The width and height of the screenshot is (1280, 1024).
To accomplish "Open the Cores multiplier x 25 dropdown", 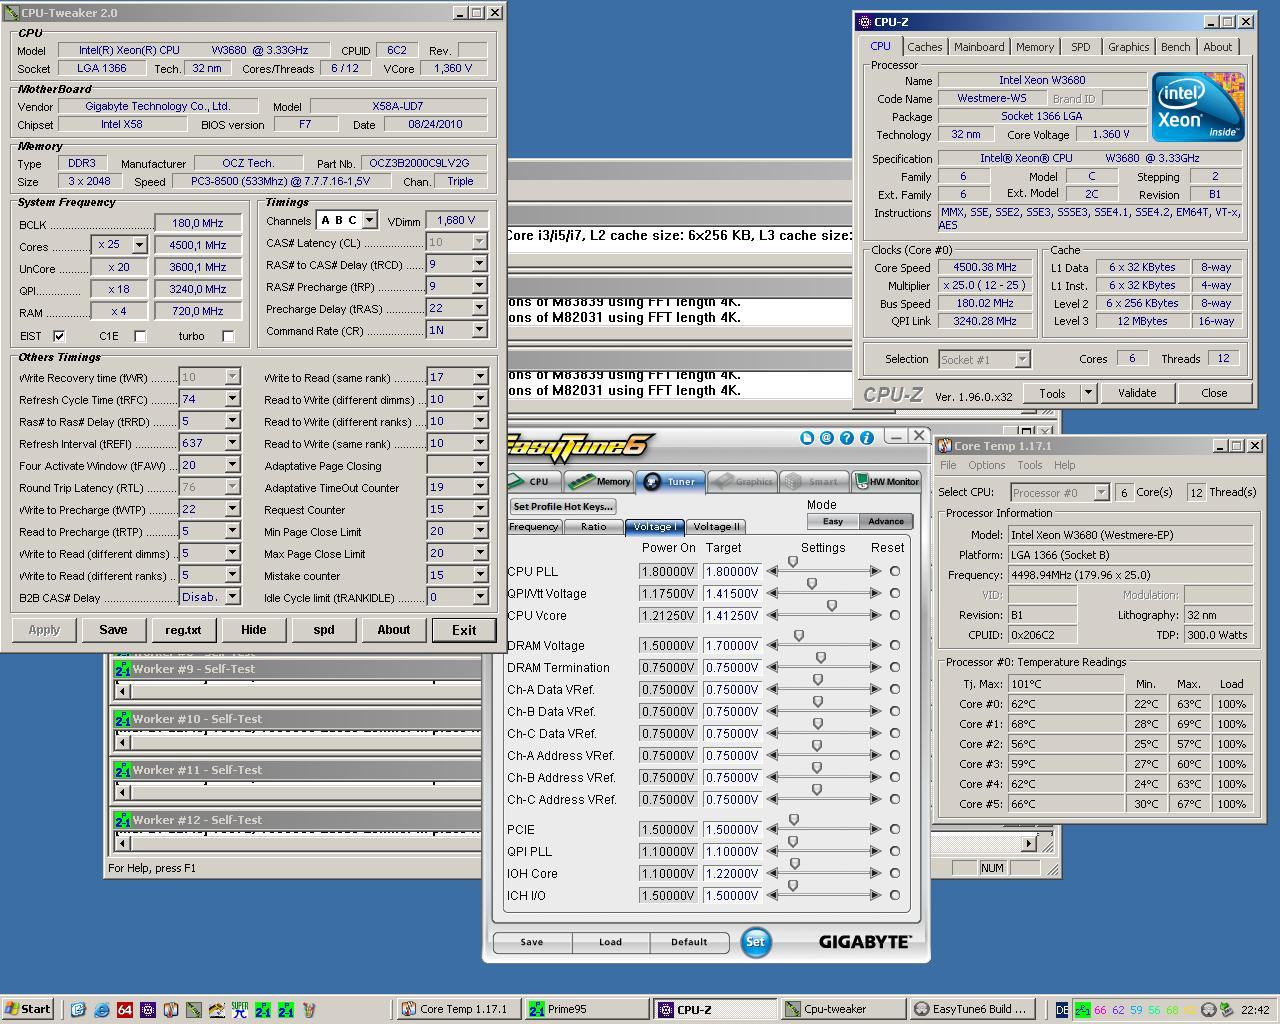I will [139, 245].
